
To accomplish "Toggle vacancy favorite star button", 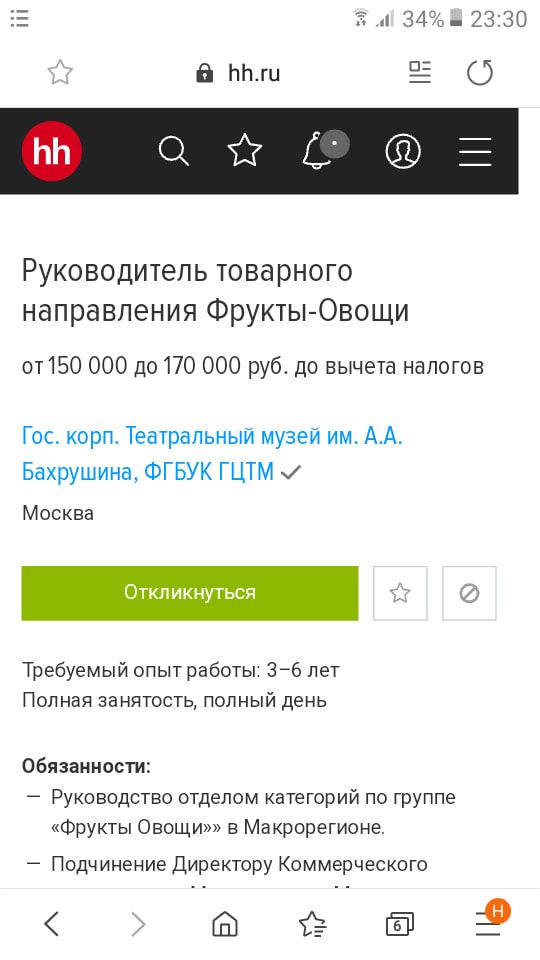I will 400,593.
